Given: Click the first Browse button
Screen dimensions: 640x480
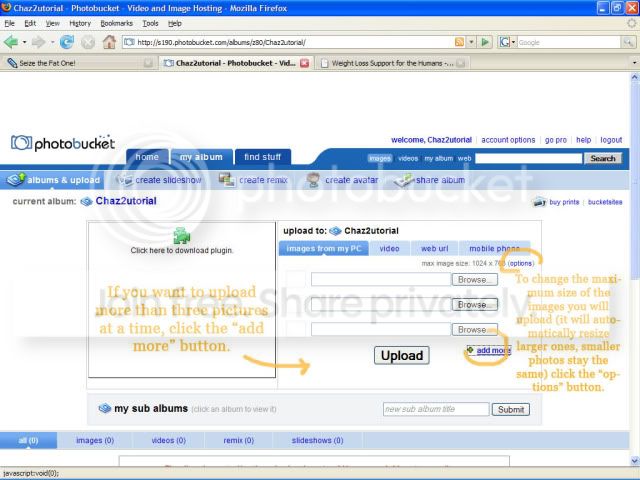Looking at the screenshot, I should (475, 280).
